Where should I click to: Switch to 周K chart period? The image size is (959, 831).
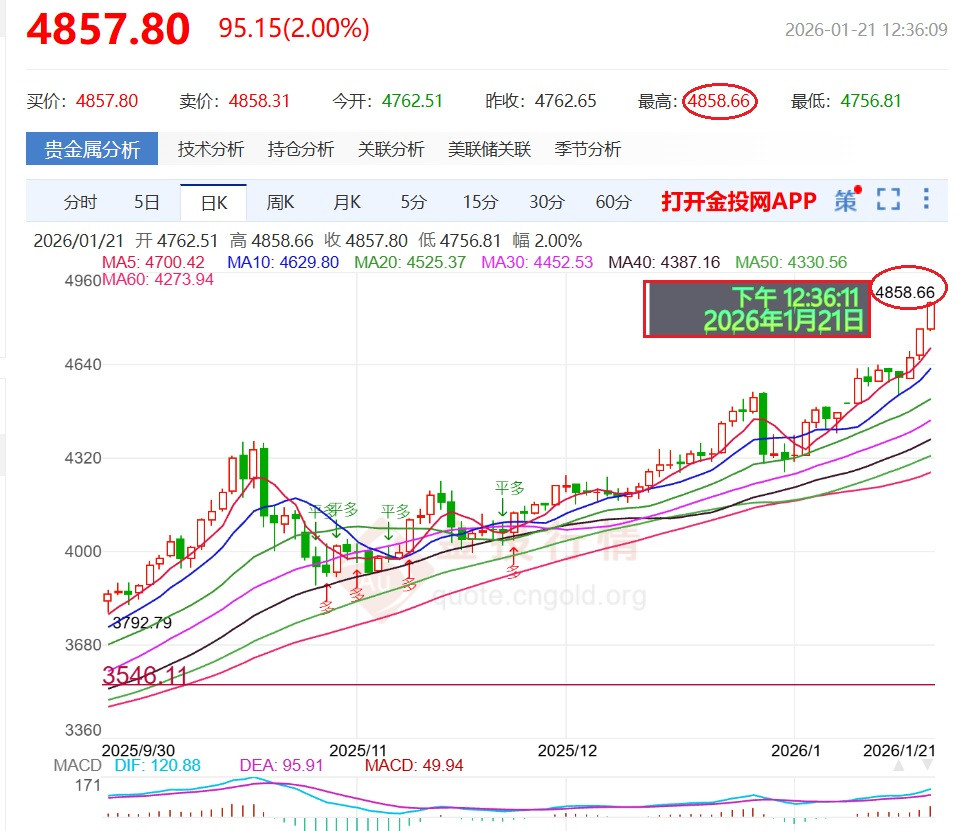[280, 202]
